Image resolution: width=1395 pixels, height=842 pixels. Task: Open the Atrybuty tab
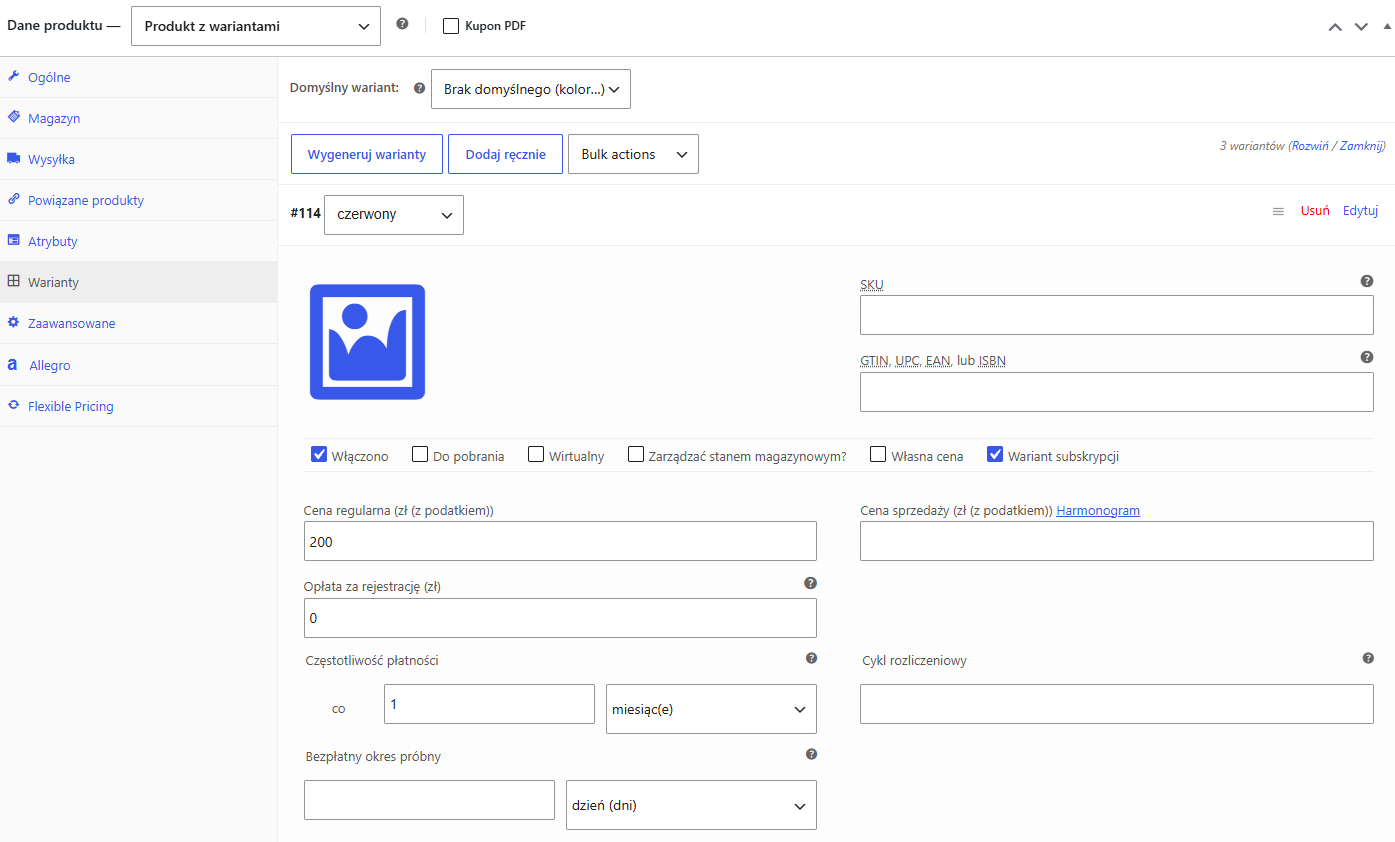[138, 241]
